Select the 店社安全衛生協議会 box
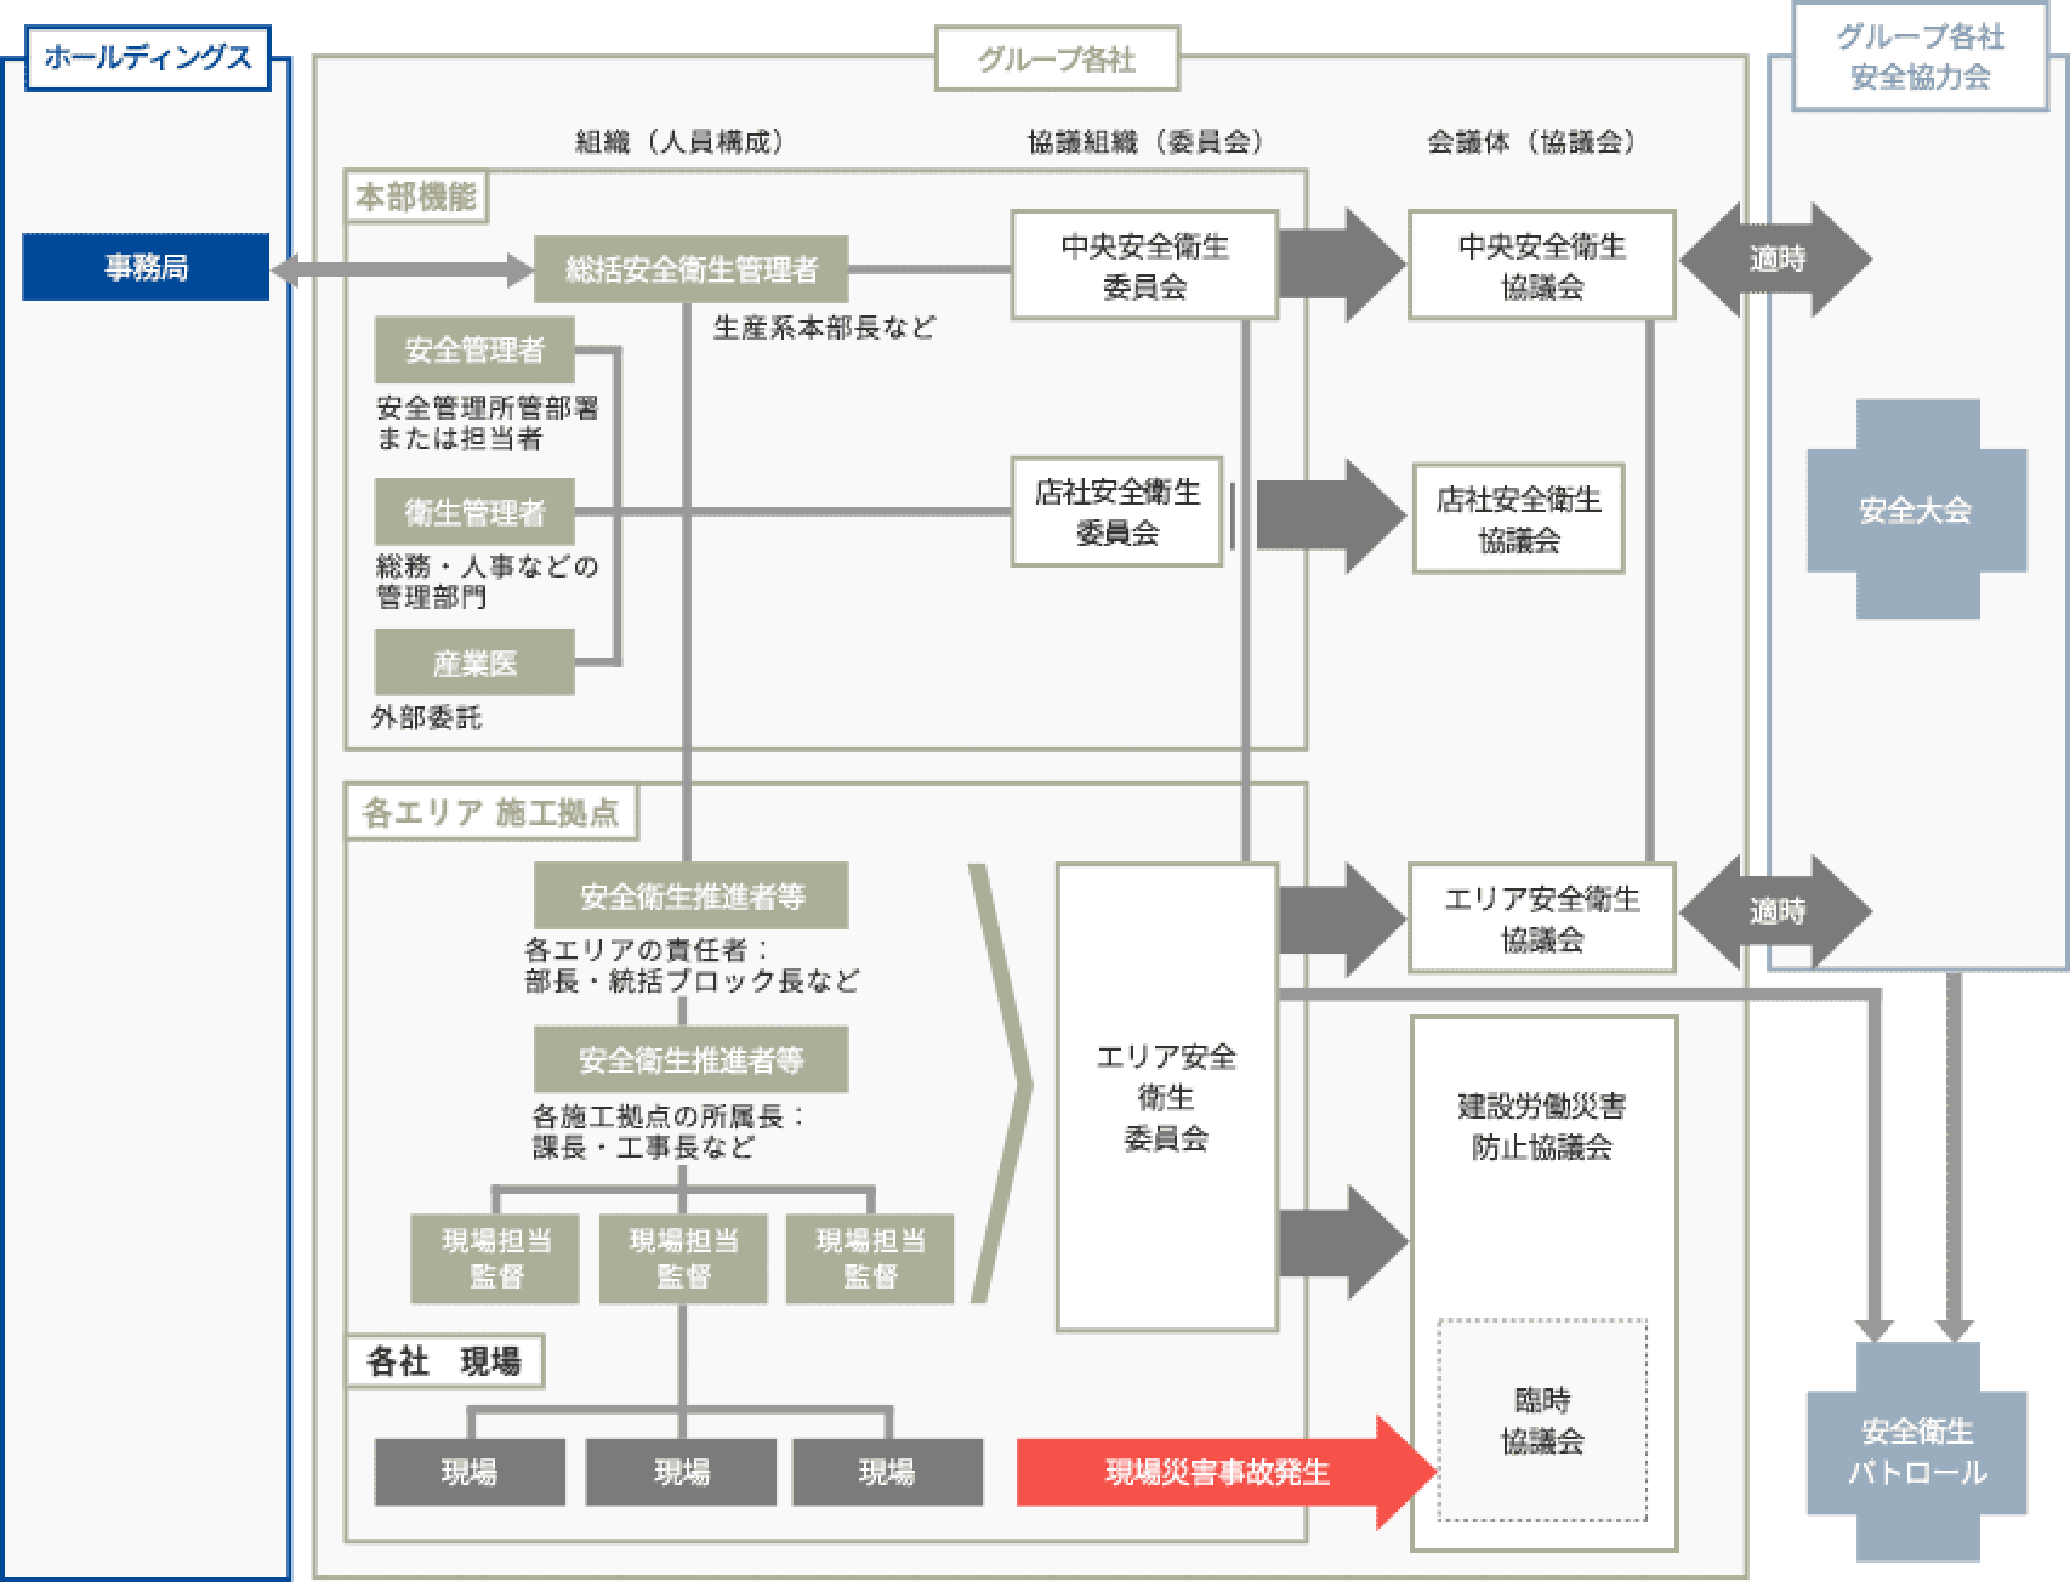 point(1518,518)
